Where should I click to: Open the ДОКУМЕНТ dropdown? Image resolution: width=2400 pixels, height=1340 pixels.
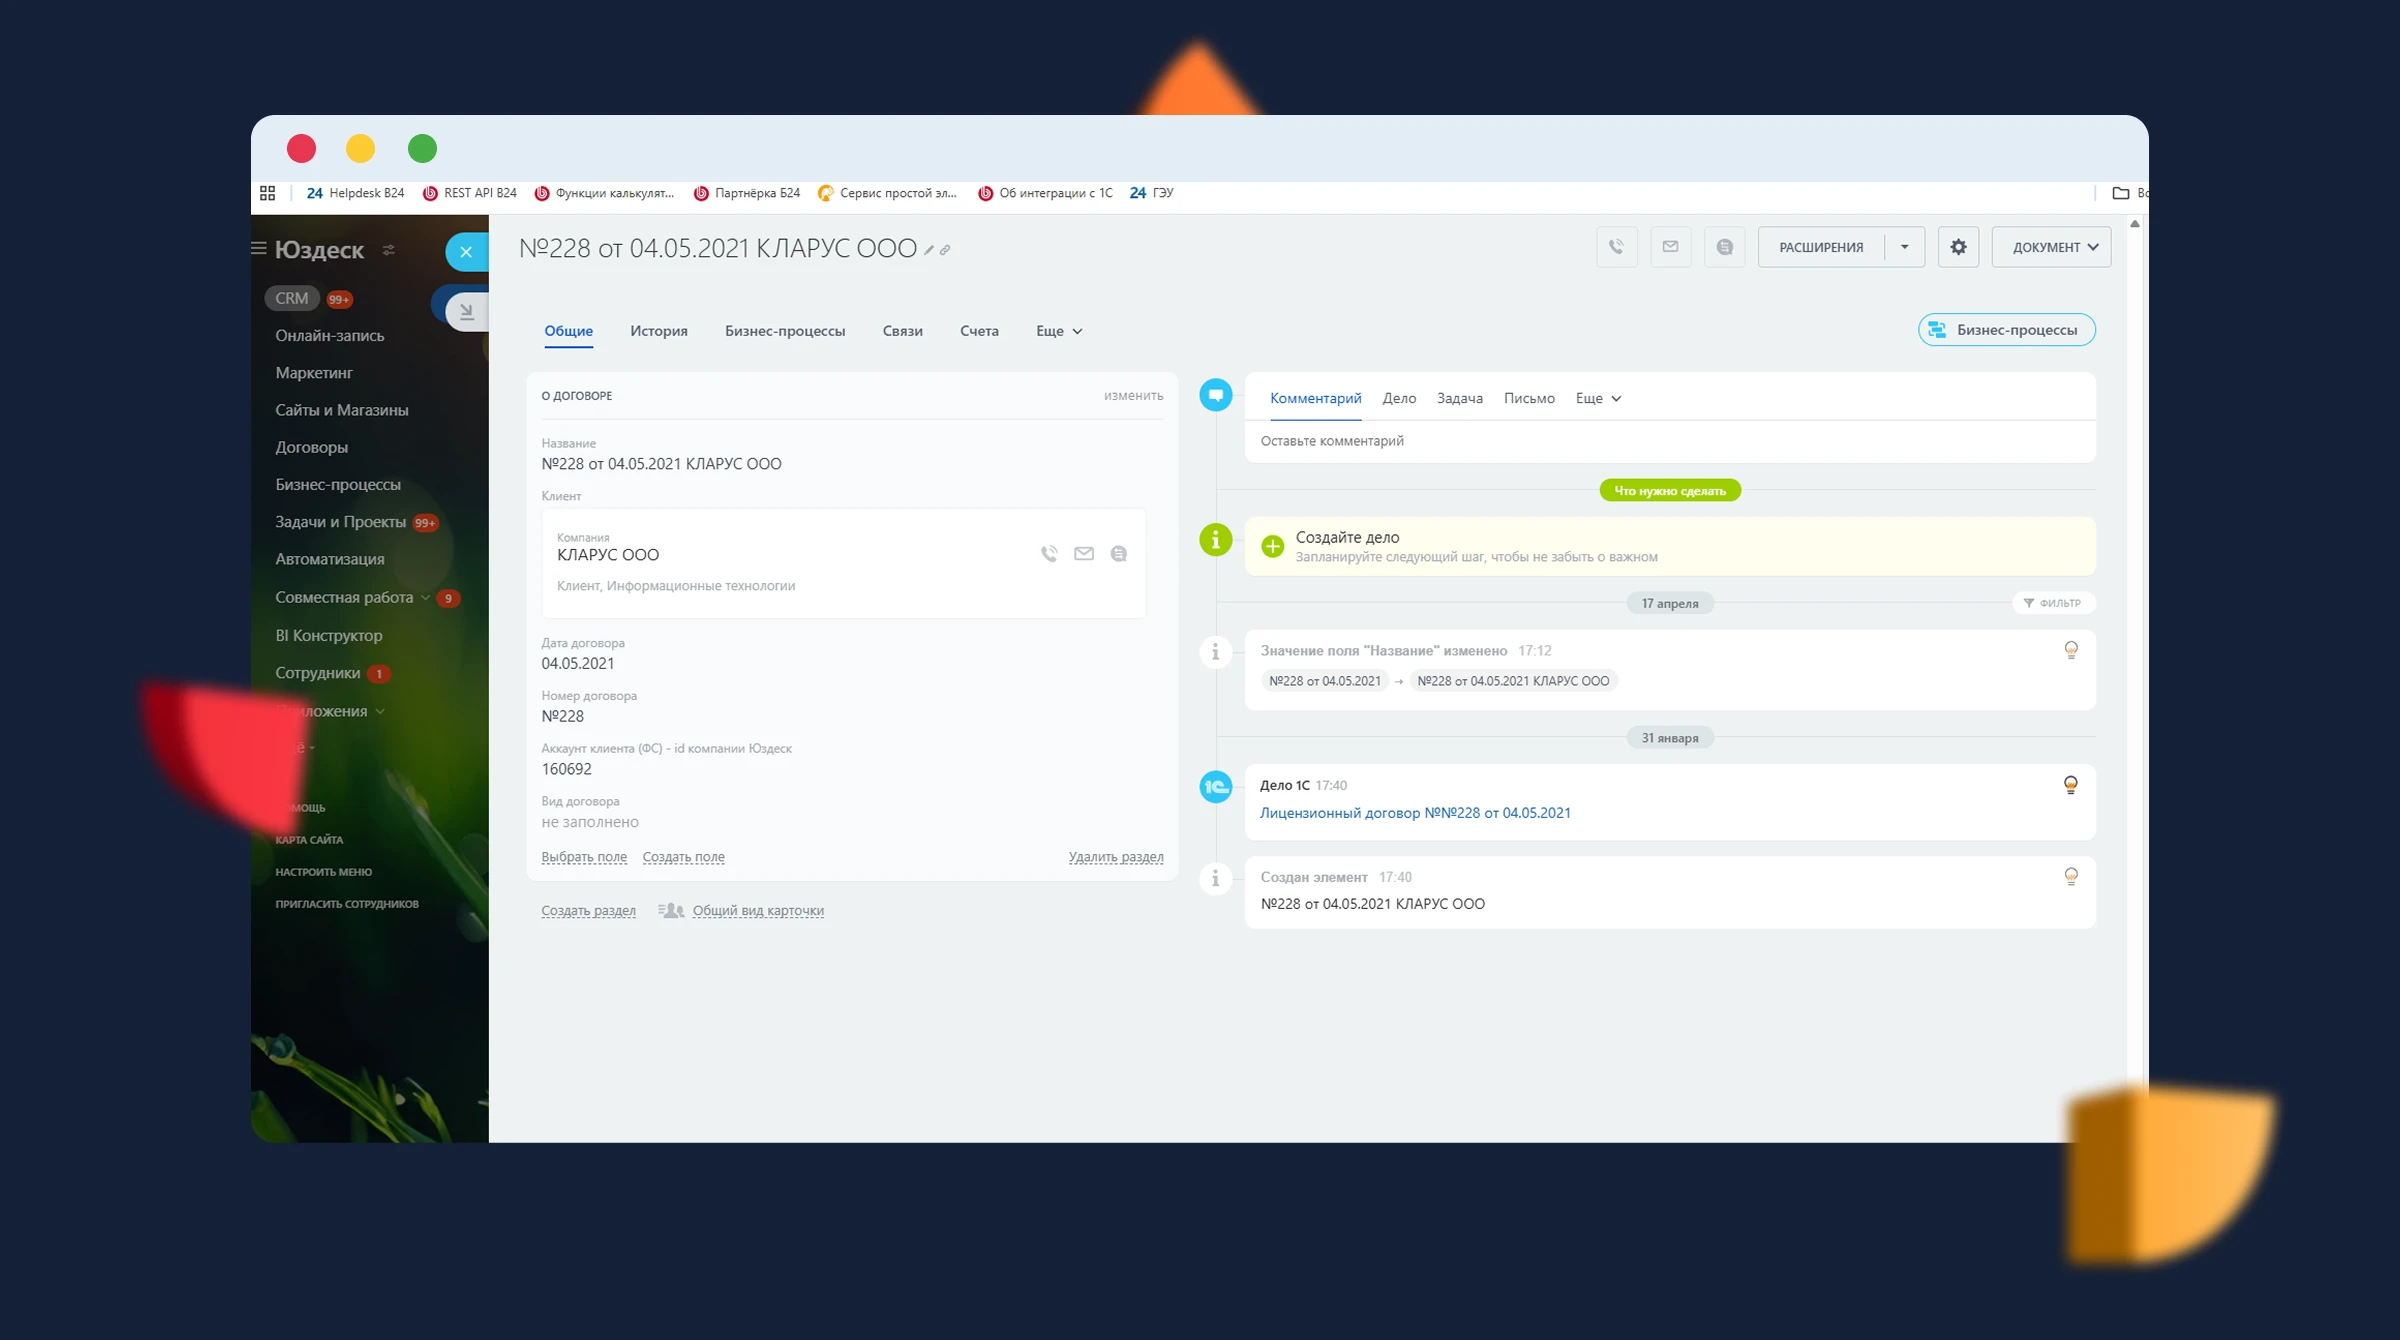point(2051,247)
